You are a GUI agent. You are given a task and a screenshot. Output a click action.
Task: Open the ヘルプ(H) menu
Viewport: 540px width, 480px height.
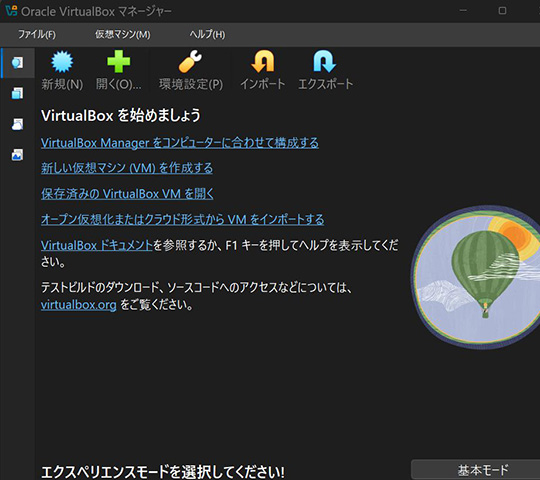207,34
